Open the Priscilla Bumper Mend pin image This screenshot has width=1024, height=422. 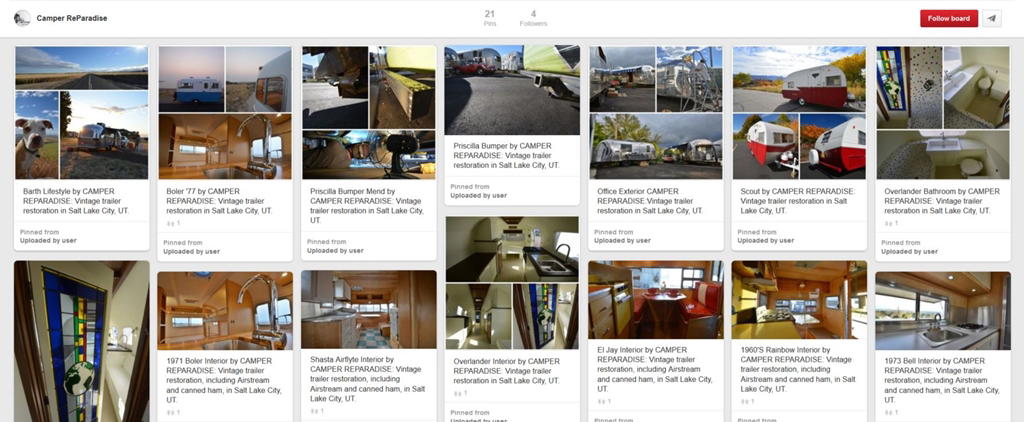[369, 112]
